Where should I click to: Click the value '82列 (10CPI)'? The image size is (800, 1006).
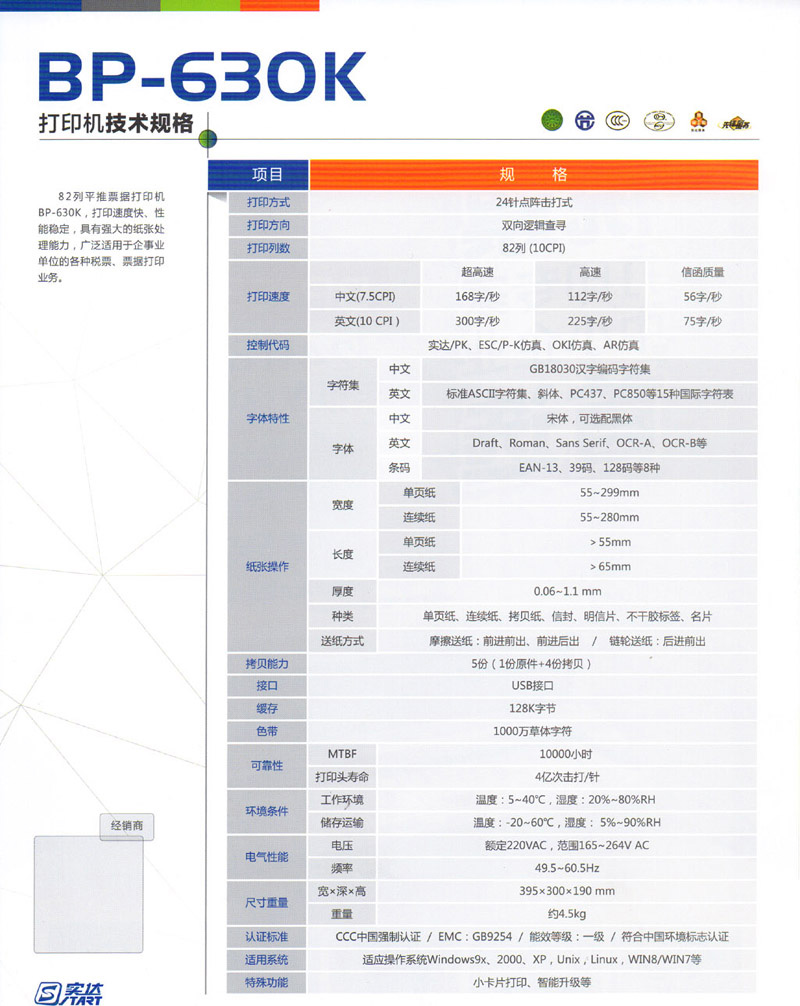pyautogui.click(x=534, y=248)
